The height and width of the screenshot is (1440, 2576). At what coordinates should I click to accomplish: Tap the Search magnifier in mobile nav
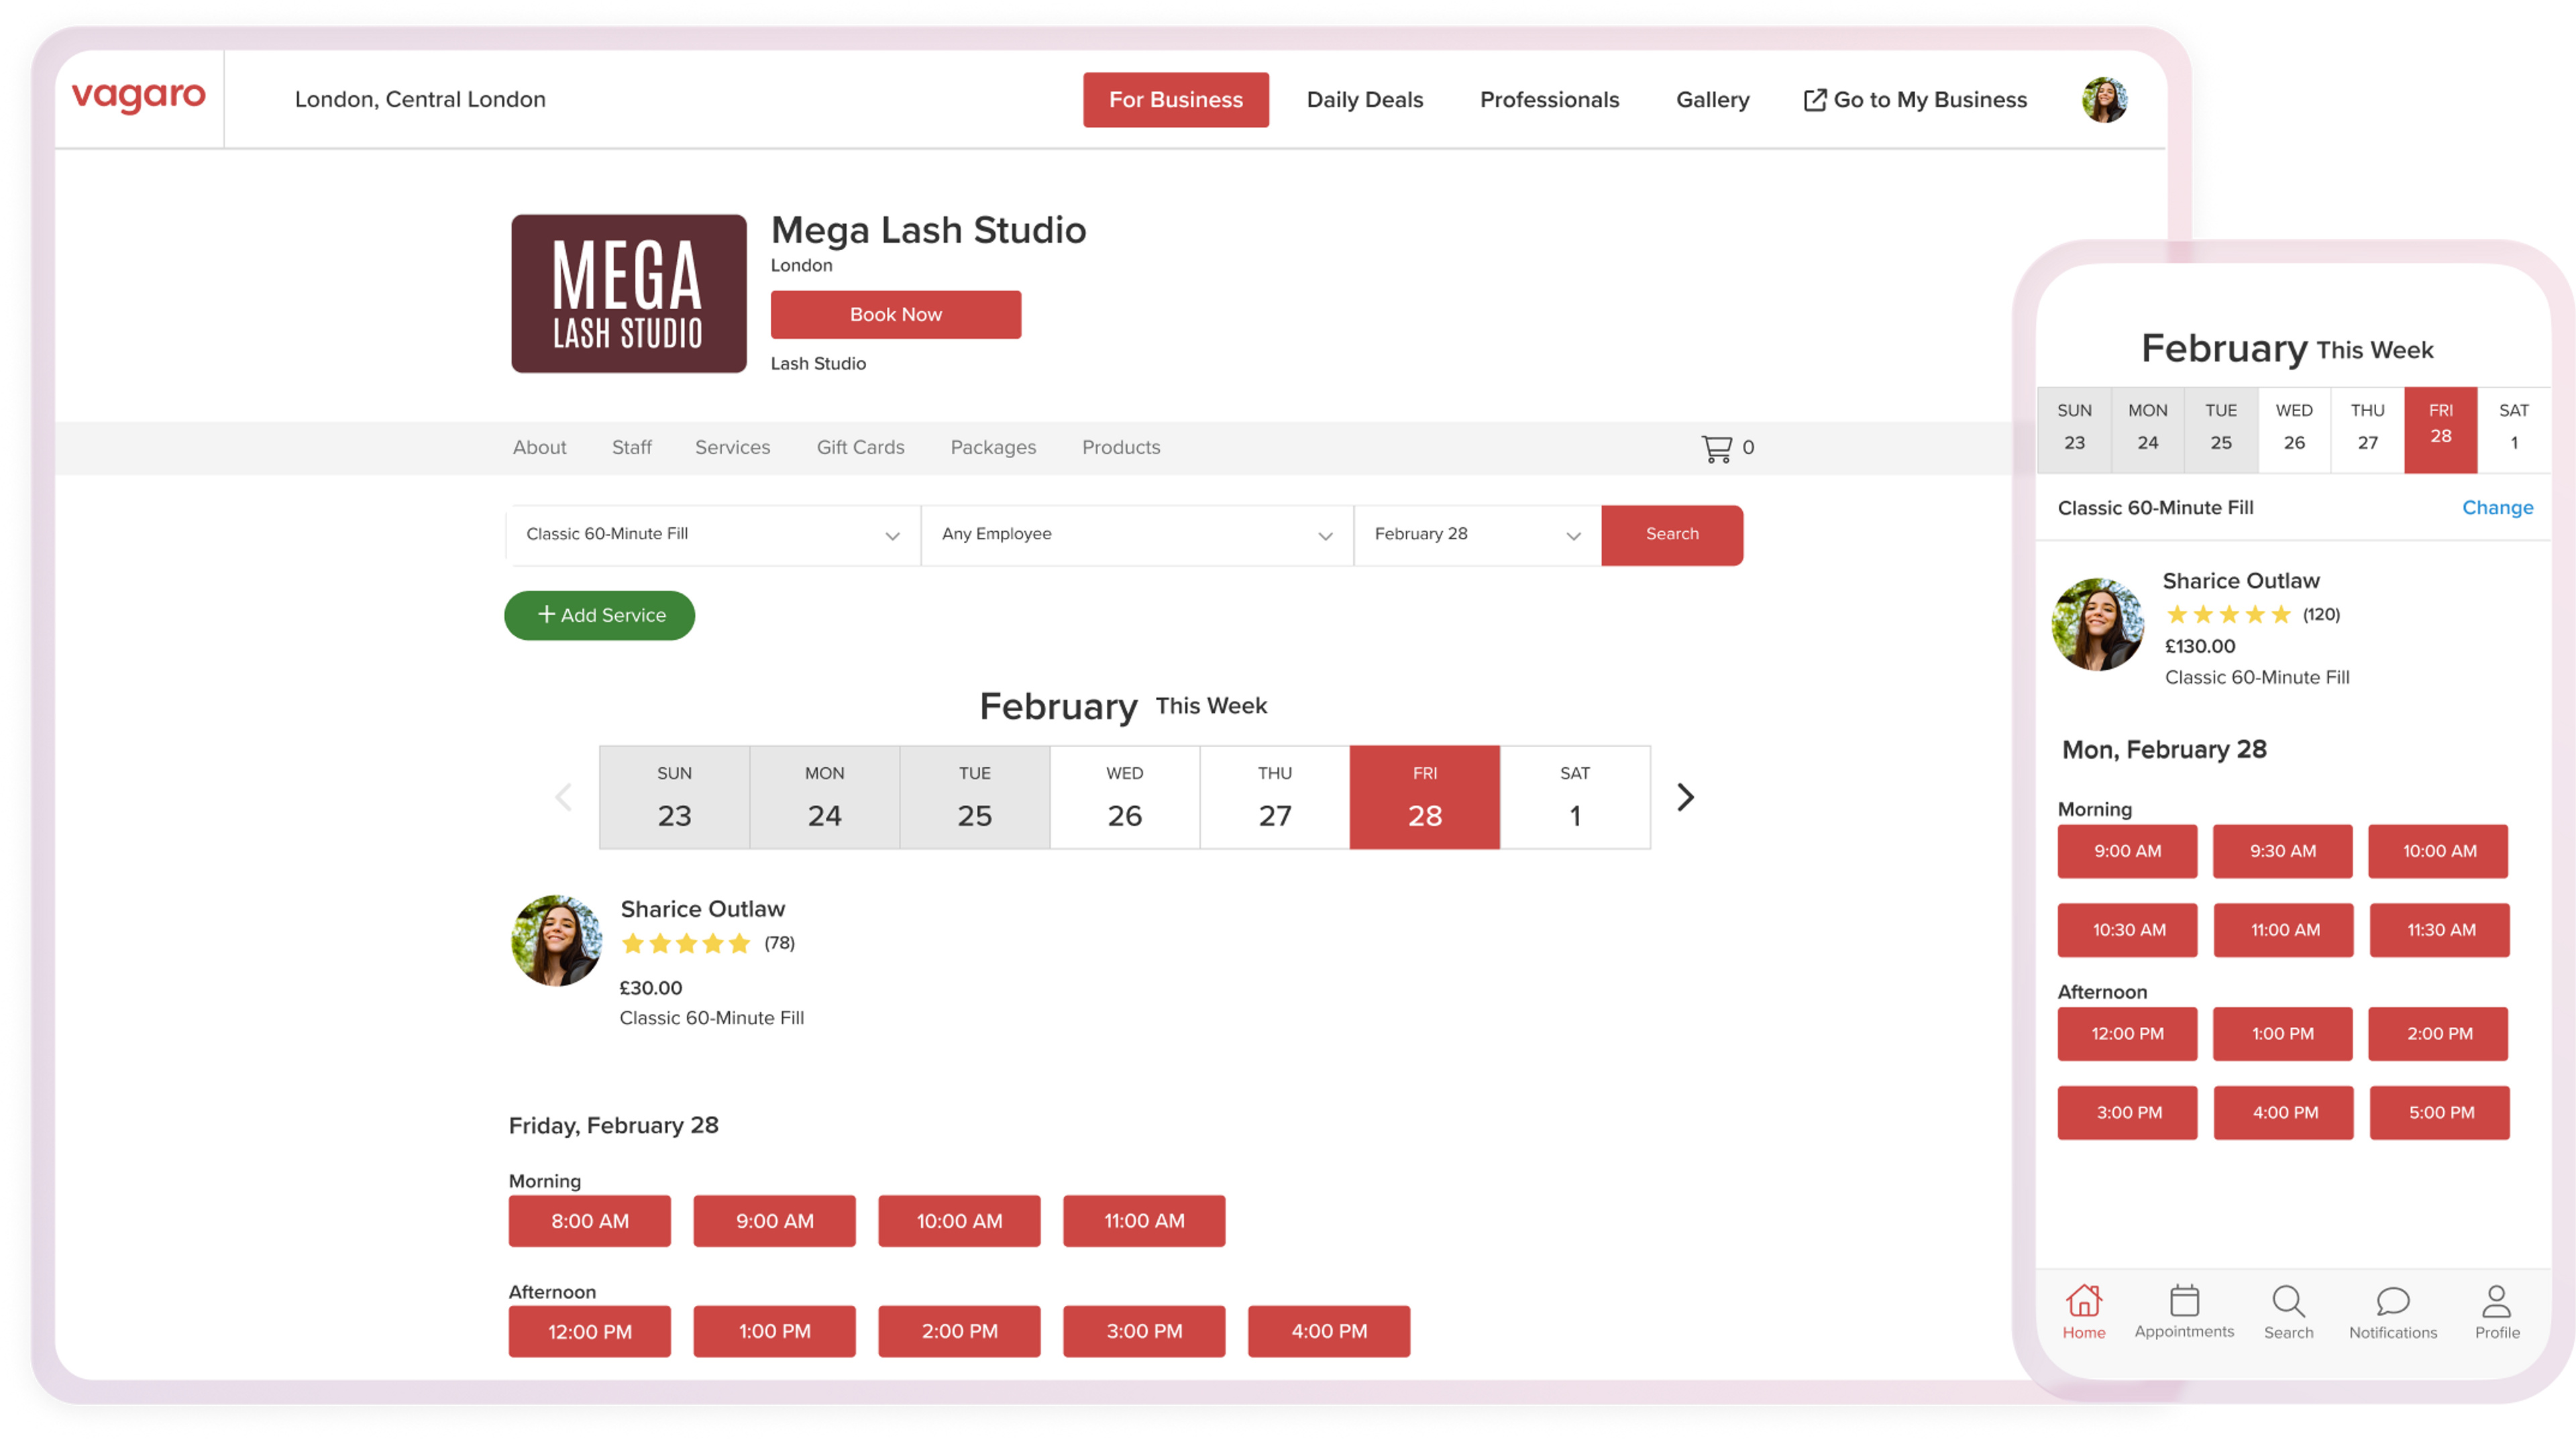(2288, 1301)
